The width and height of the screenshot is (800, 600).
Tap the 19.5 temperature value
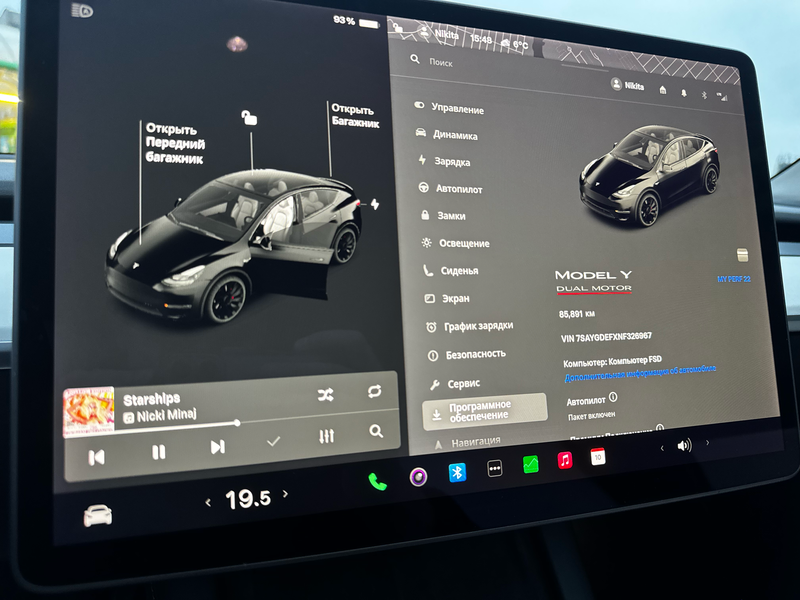pos(248,498)
